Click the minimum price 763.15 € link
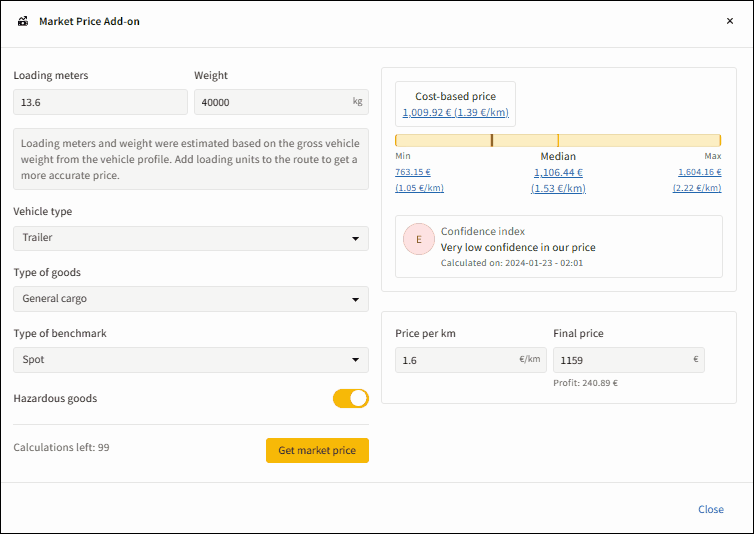The width and height of the screenshot is (754, 534). coord(413,172)
